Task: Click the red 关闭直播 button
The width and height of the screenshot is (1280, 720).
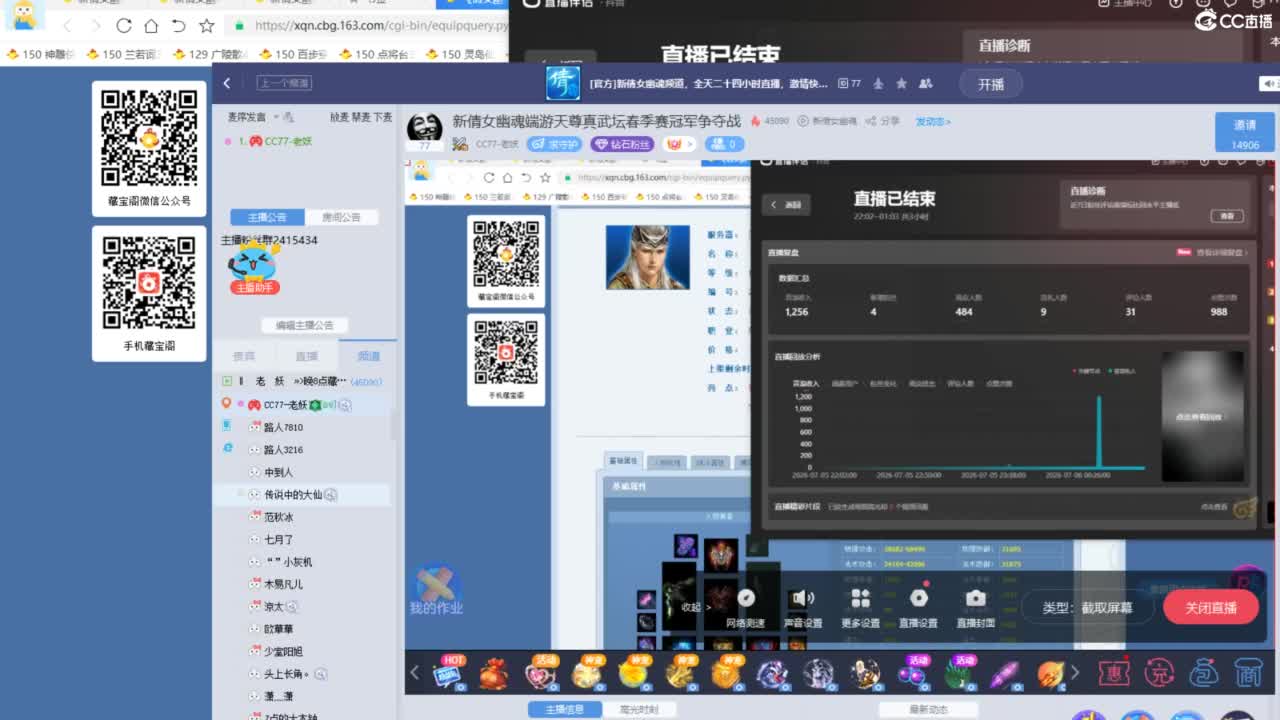Action: (x=1211, y=607)
